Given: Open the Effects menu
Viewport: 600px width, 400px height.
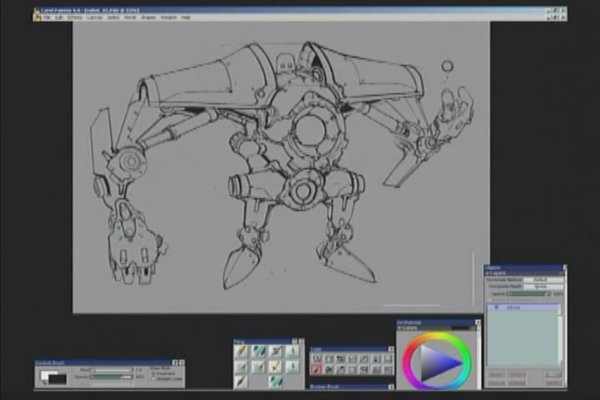Looking at the screenshot, I should click(76, 18).
